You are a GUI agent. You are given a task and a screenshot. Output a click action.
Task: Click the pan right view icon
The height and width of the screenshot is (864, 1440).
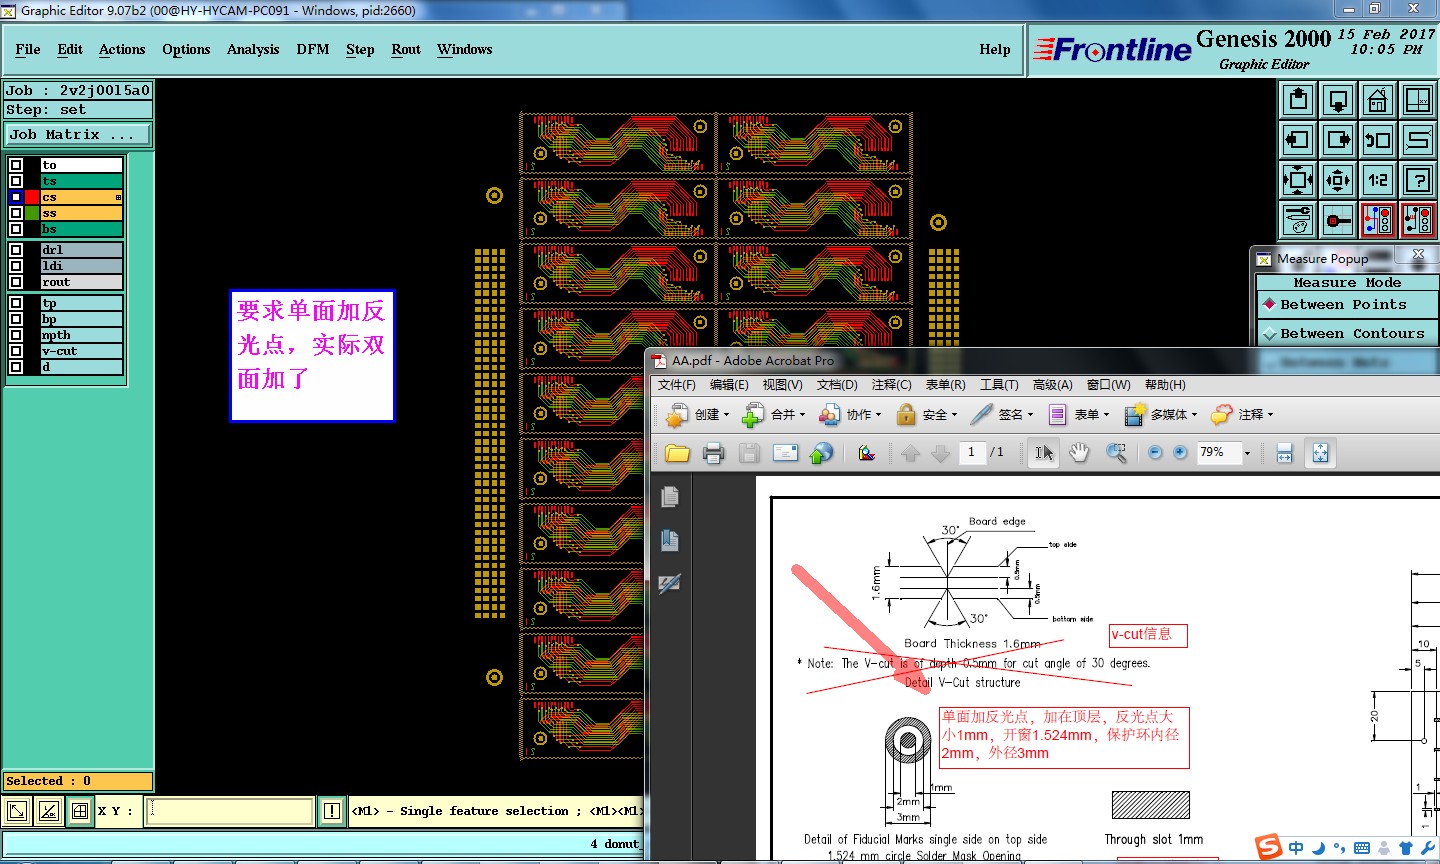pyautogui.click(x=1338, y=140)
